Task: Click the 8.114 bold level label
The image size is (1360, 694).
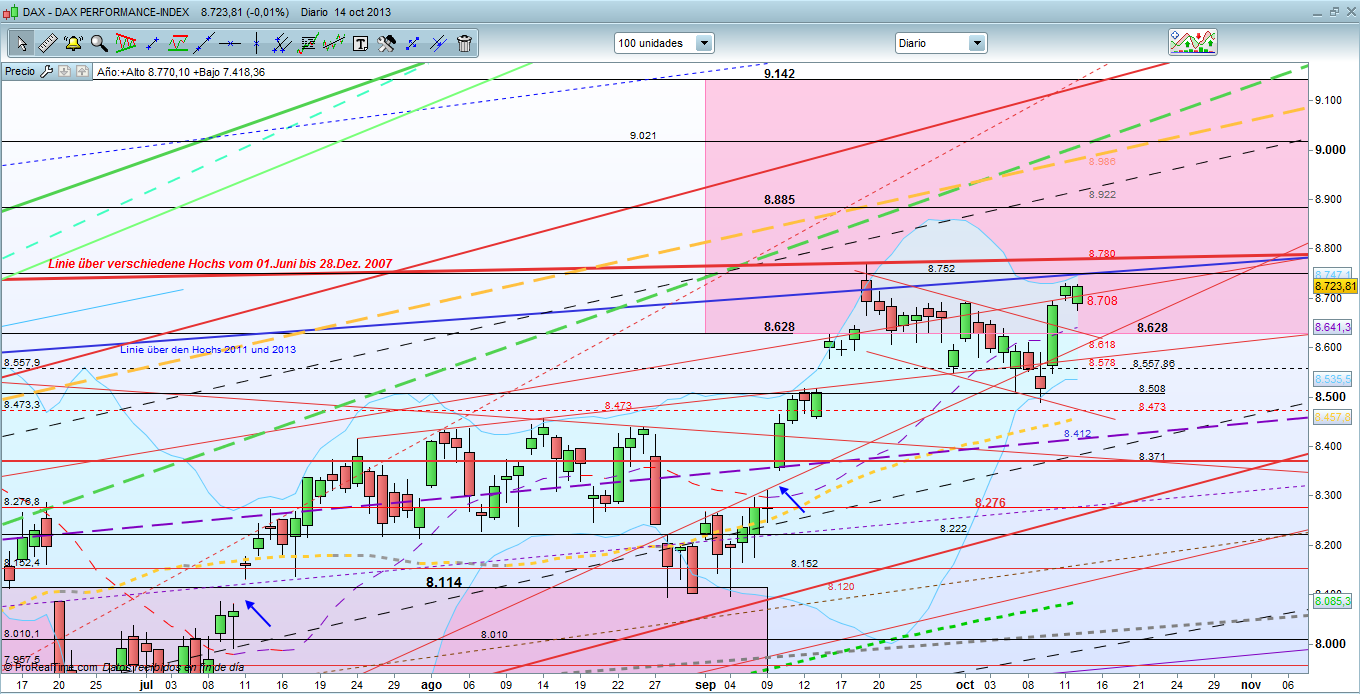Action: 444,582
